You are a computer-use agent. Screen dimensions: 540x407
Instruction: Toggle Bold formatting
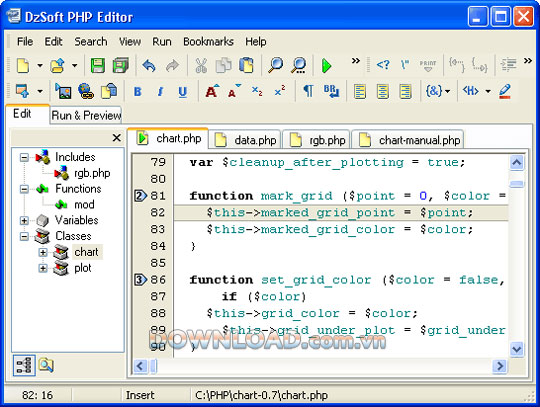137,92
